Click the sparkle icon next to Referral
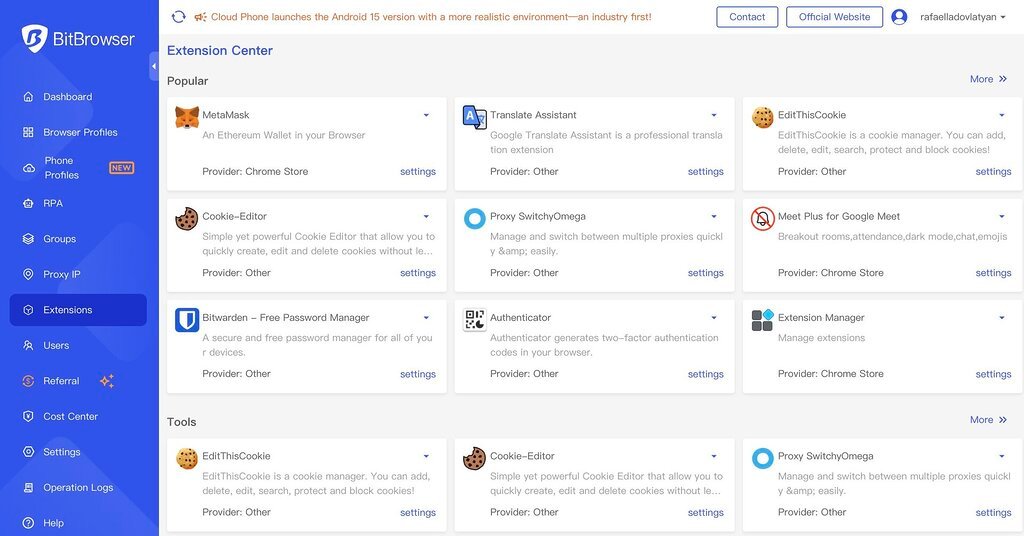1024x536 pixels. click(x=107, y=381)
